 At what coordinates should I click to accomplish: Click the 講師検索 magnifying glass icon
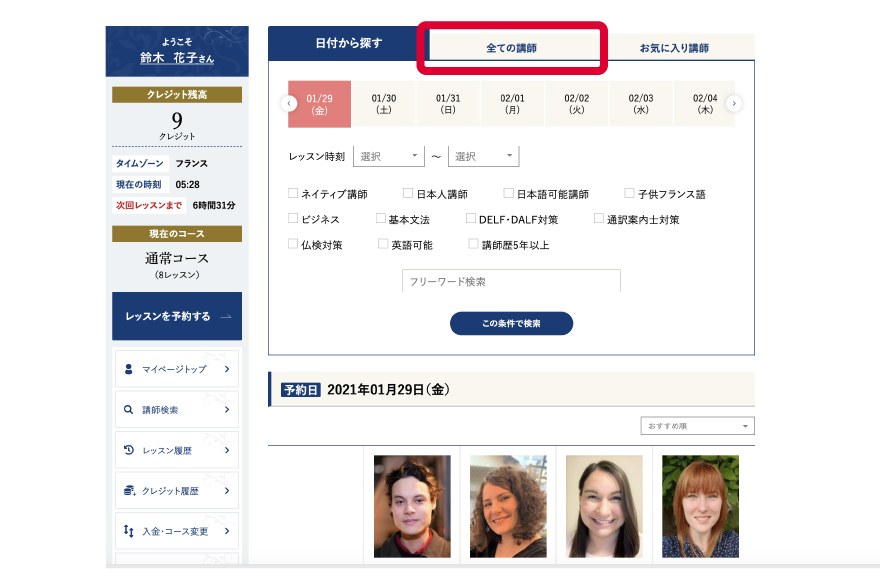pyautogui.click(x=128, y=409)
